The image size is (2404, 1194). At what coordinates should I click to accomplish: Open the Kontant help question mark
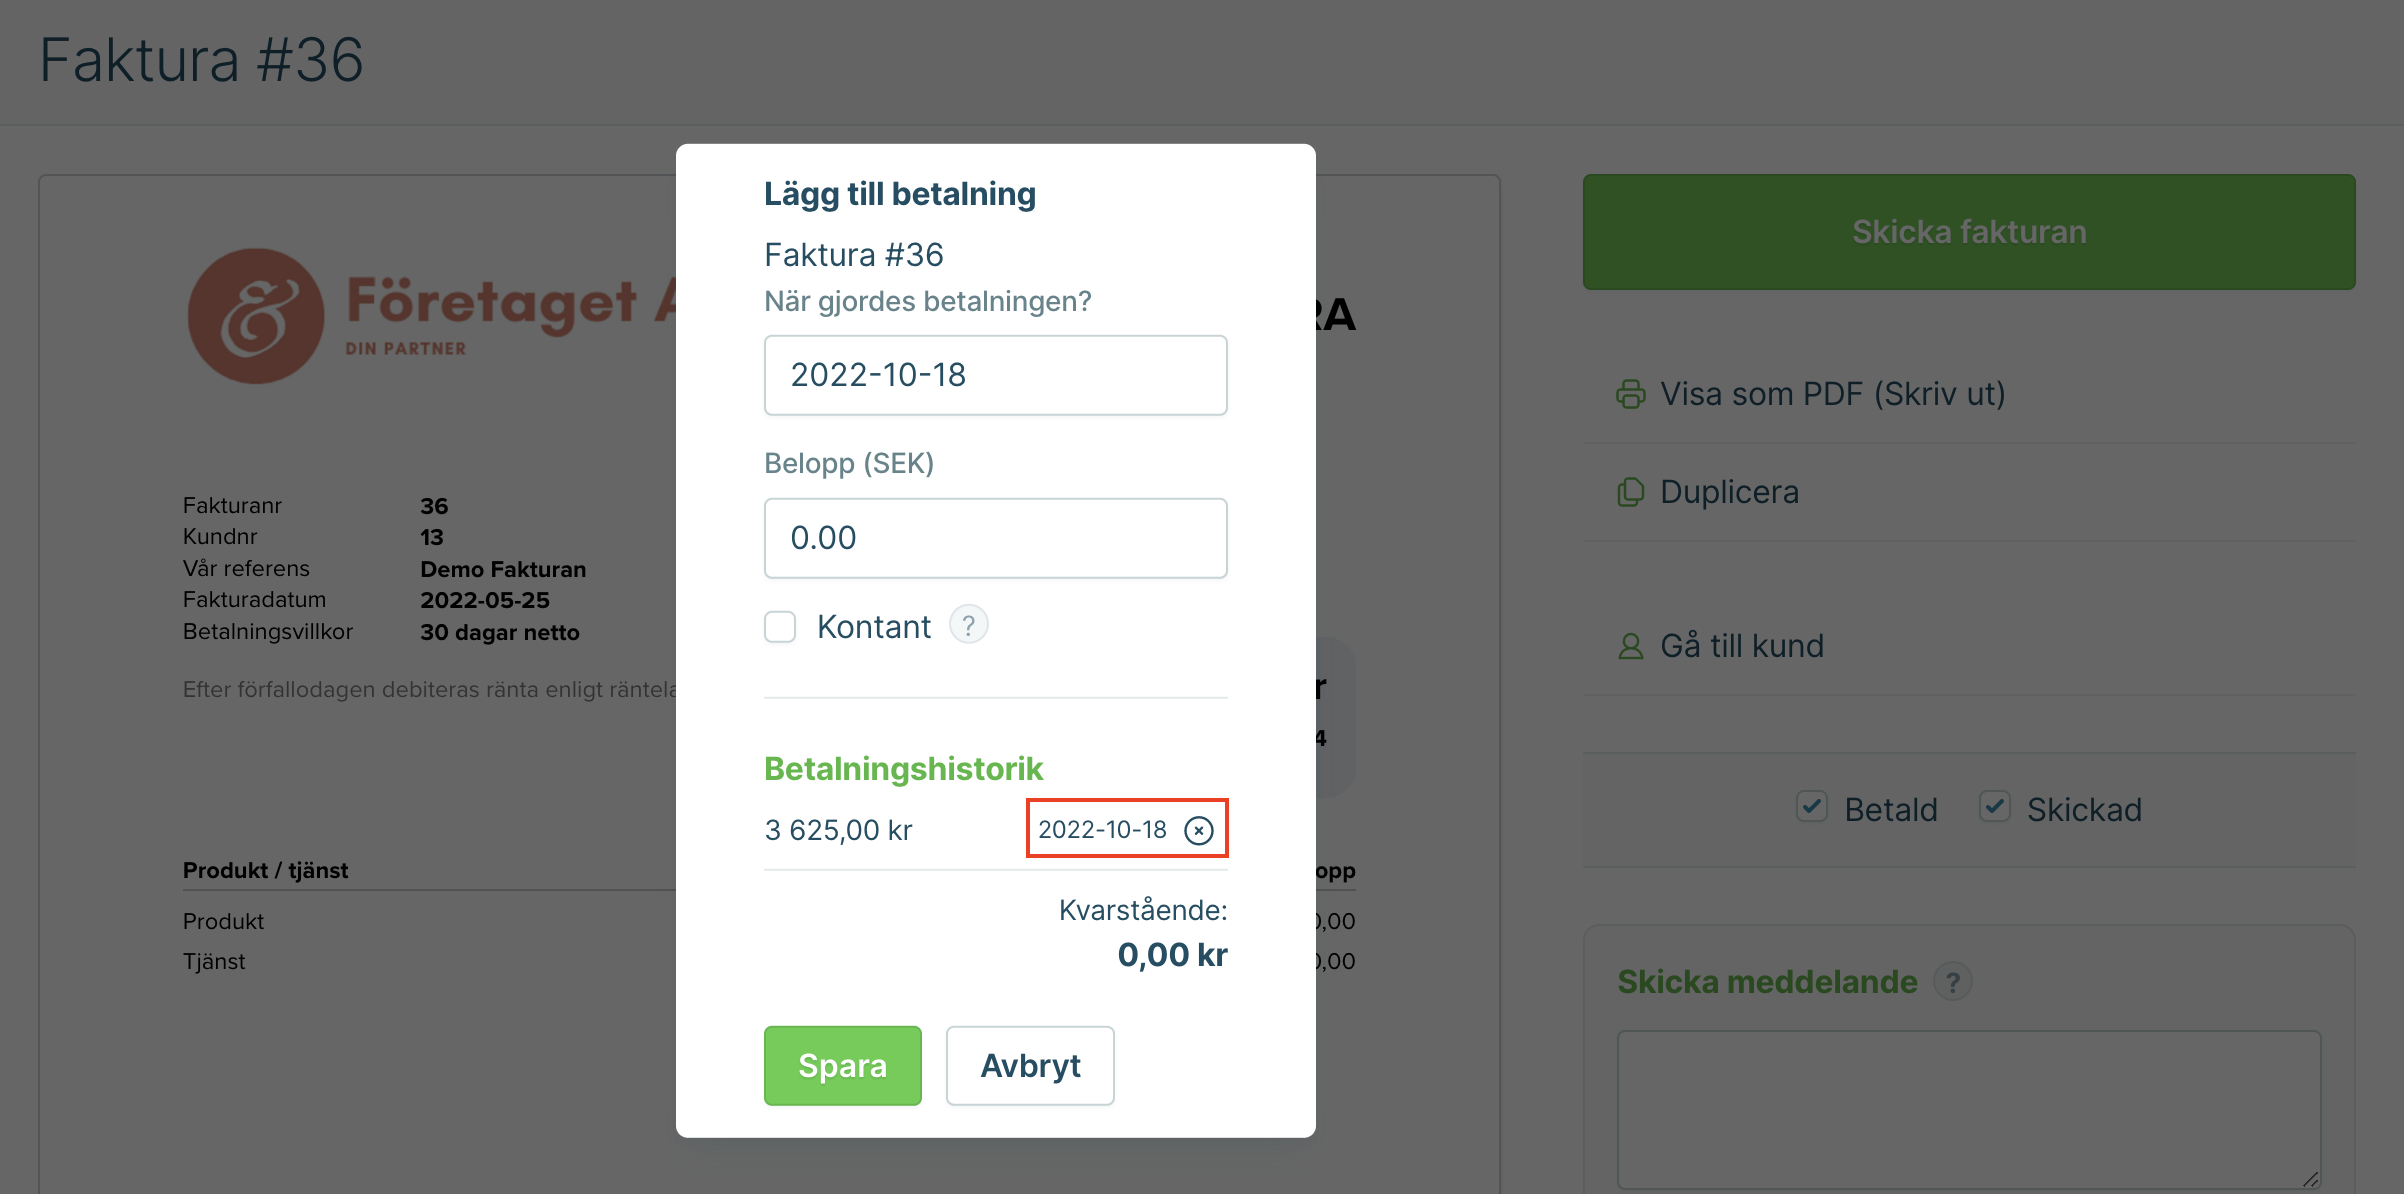(968, 626)
